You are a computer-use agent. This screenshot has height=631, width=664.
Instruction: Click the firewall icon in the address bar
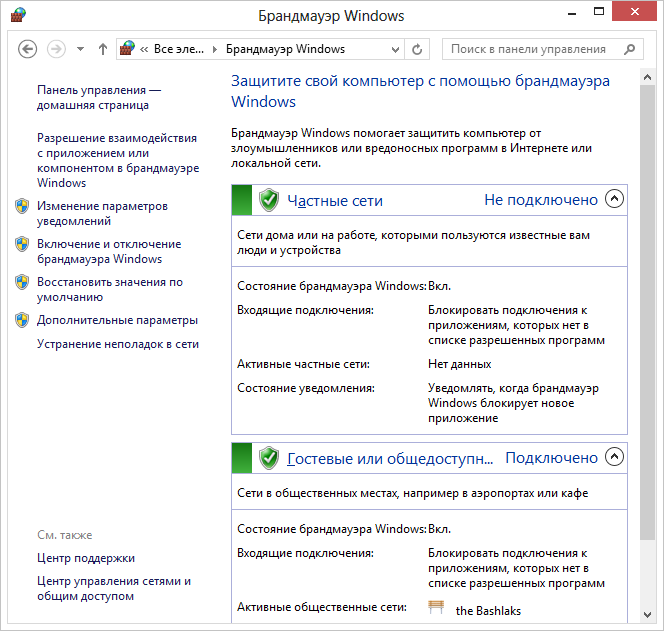point(127,48)
